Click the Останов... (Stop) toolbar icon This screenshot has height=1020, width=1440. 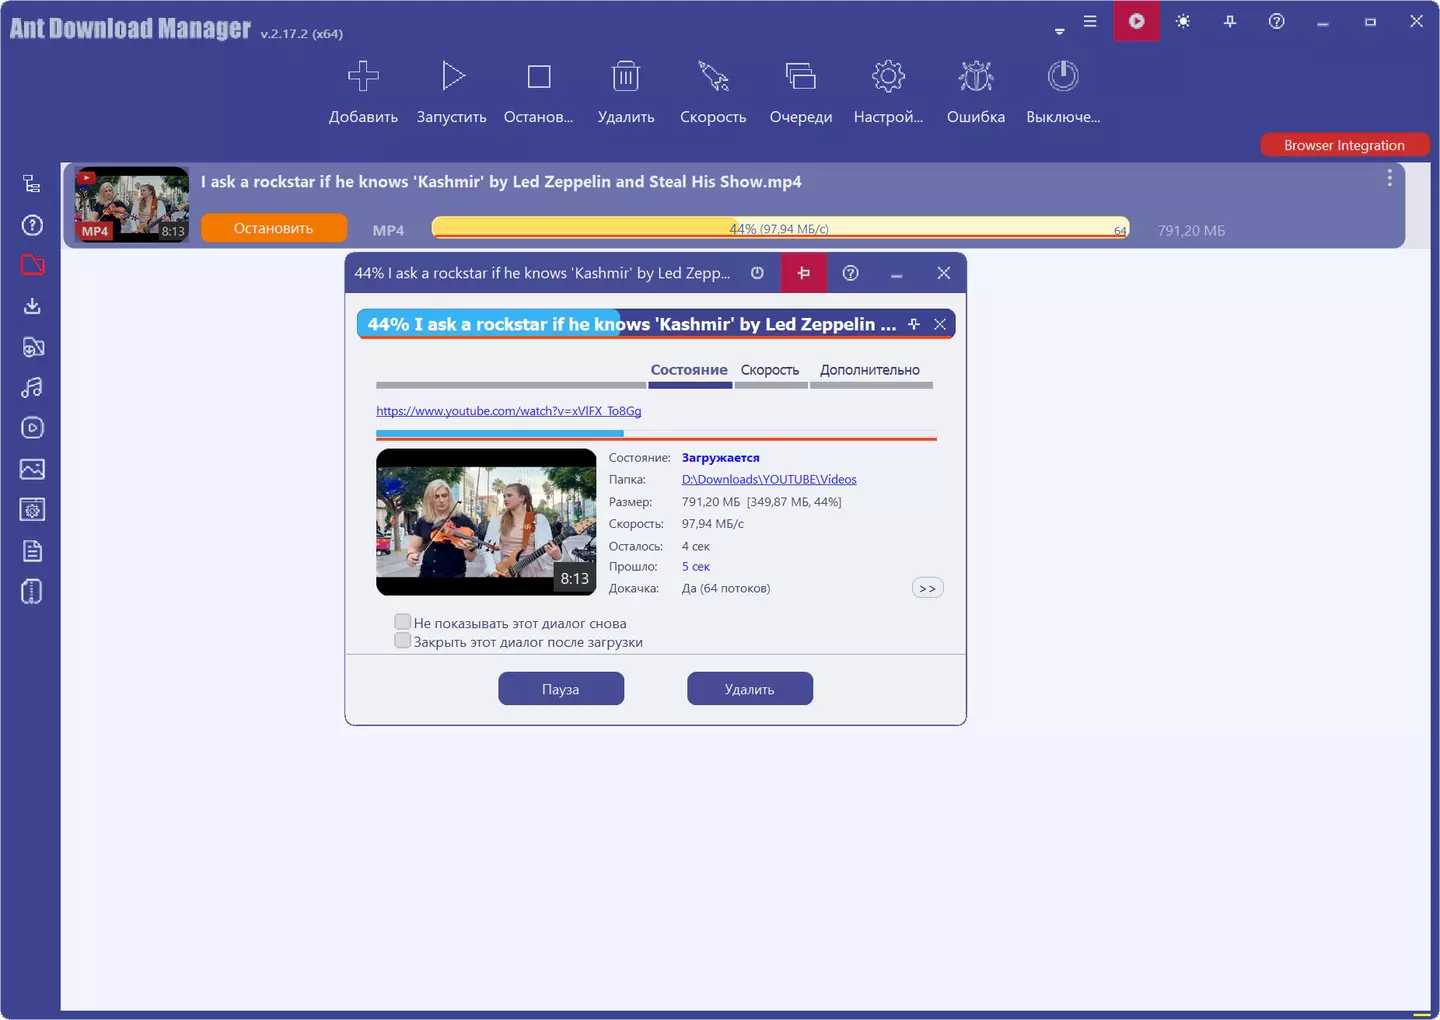coord(539,77)
